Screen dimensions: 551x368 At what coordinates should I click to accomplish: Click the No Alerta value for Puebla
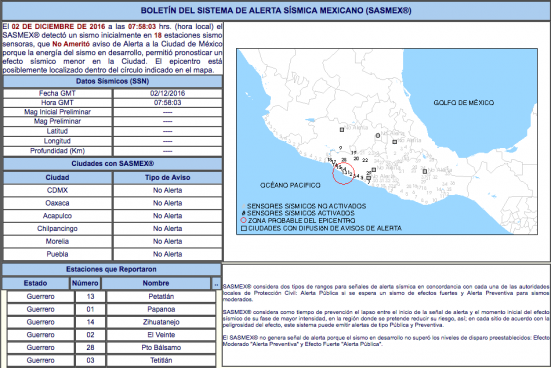(x=168, y=254)
